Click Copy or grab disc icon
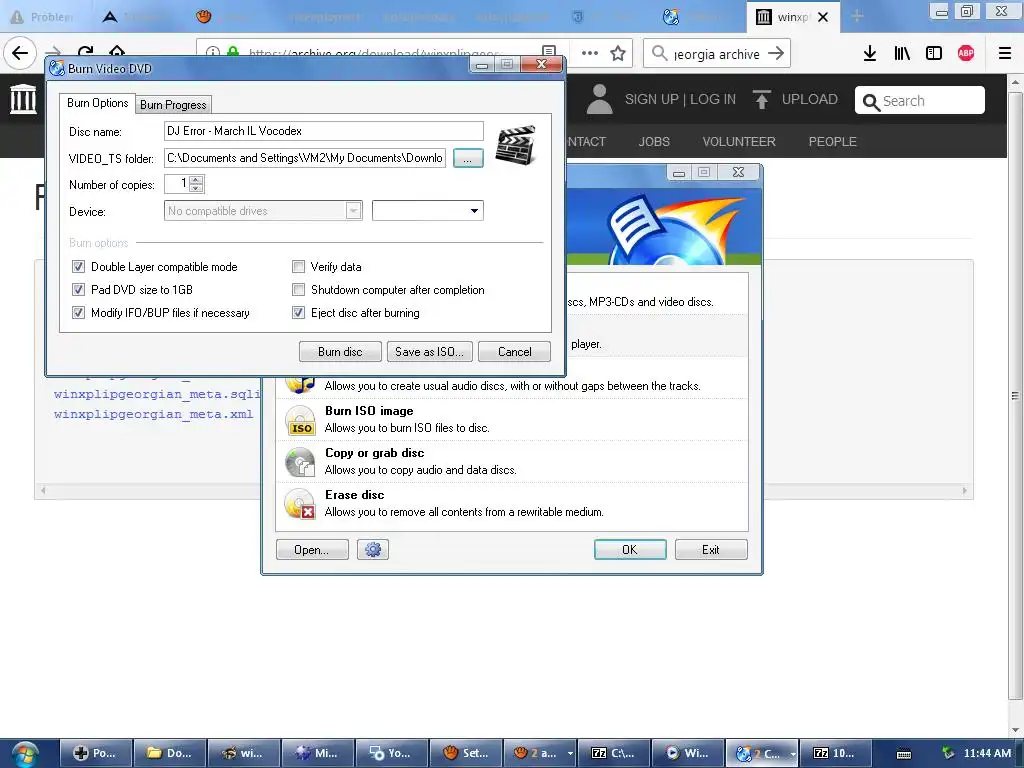The width and height of the screenshot is (1024, 768). 300,462
